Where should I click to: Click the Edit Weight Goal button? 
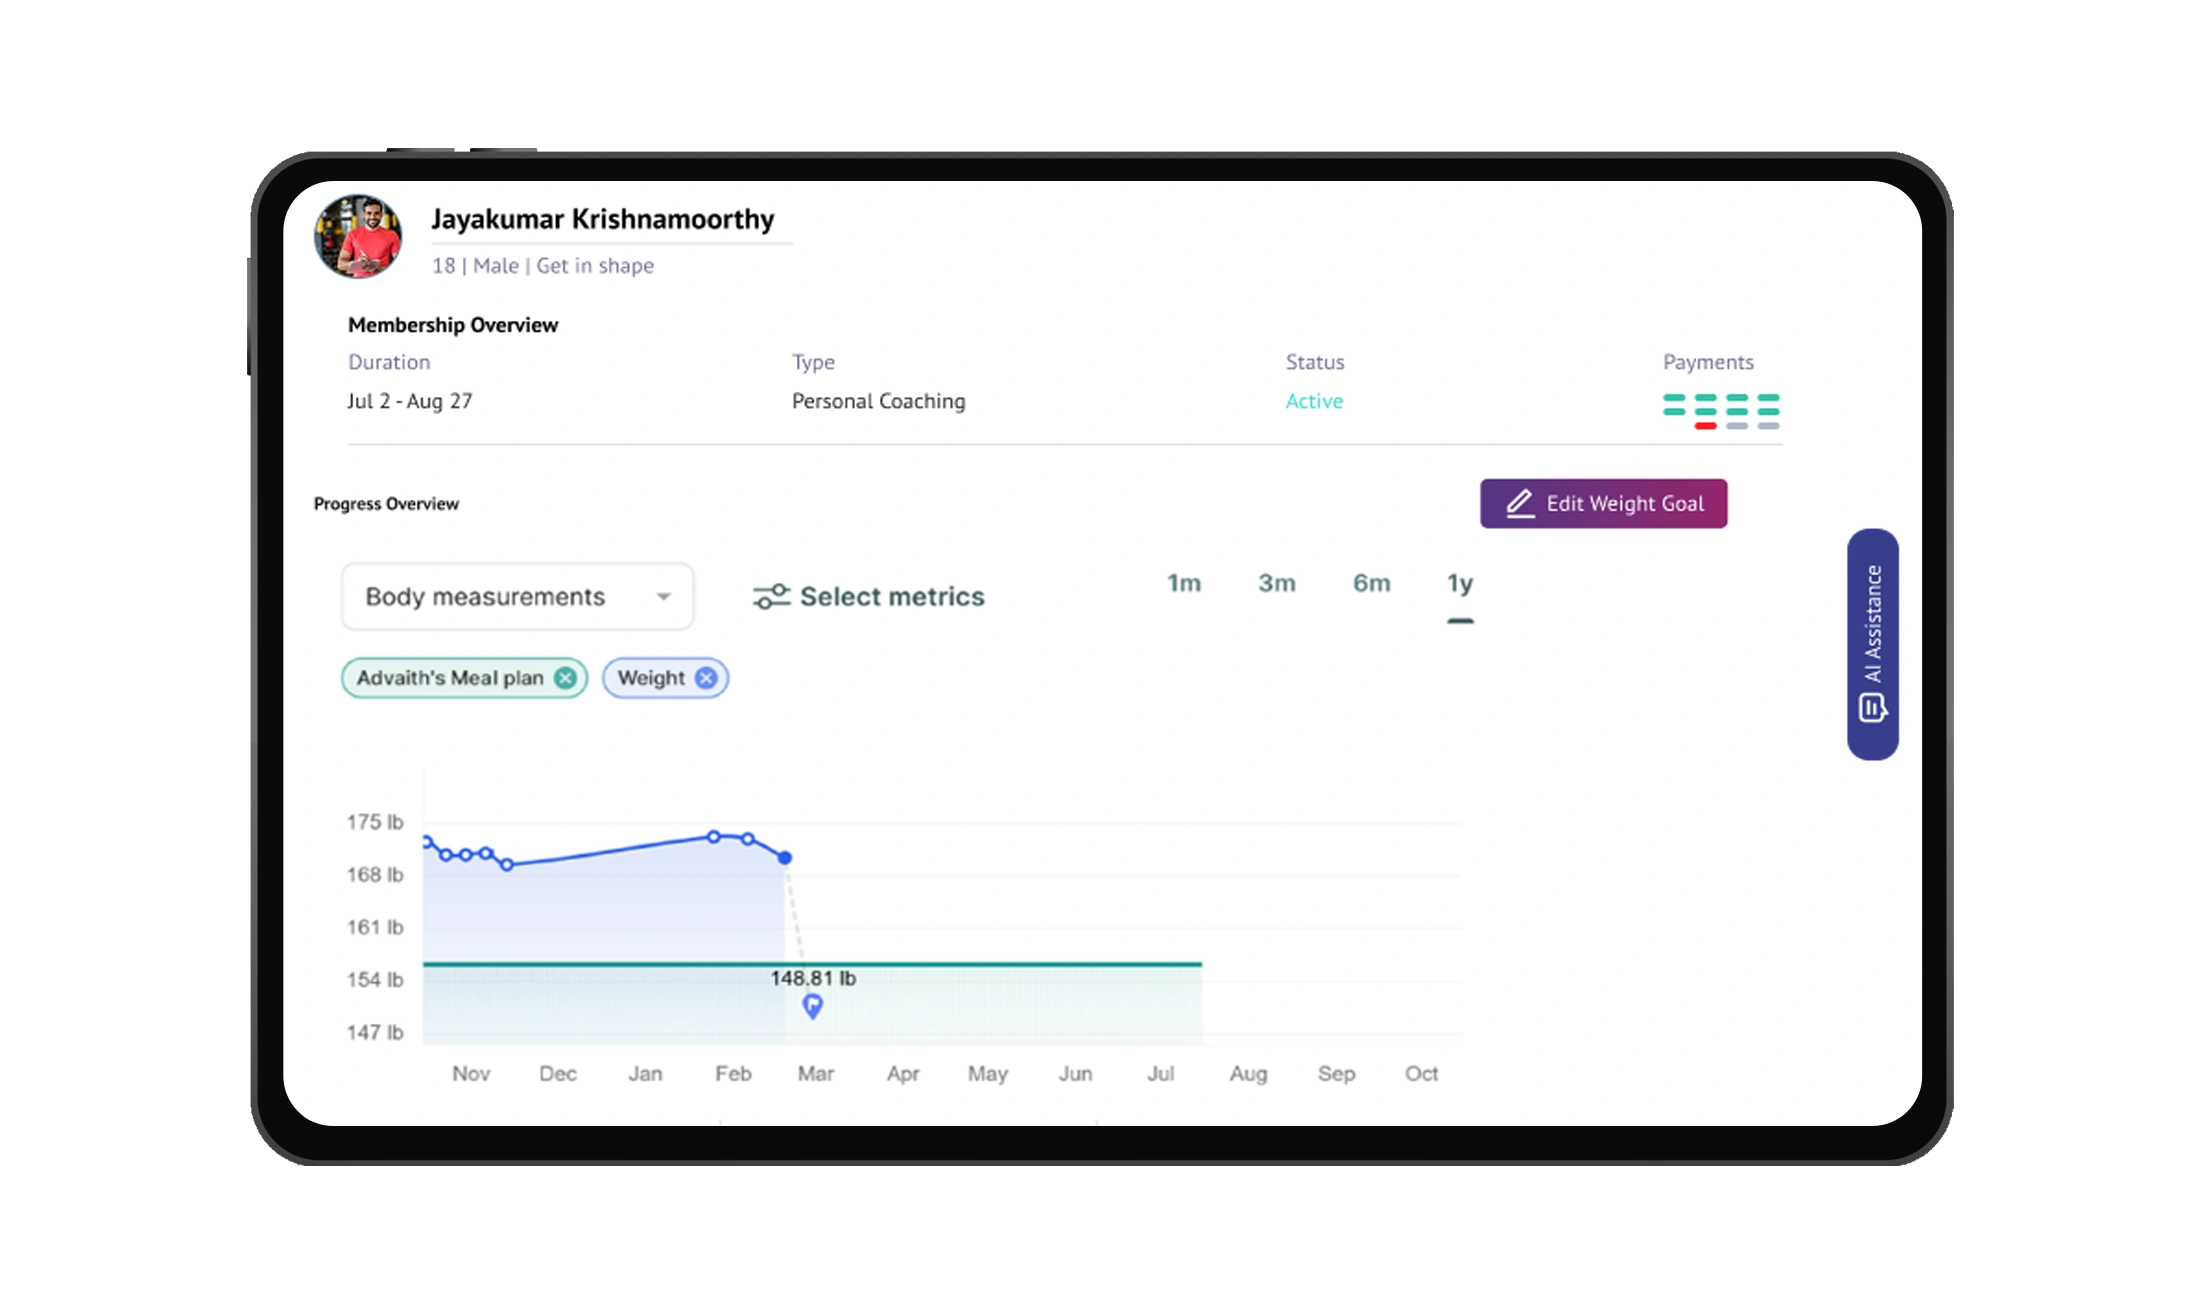tap(1604, 504)
